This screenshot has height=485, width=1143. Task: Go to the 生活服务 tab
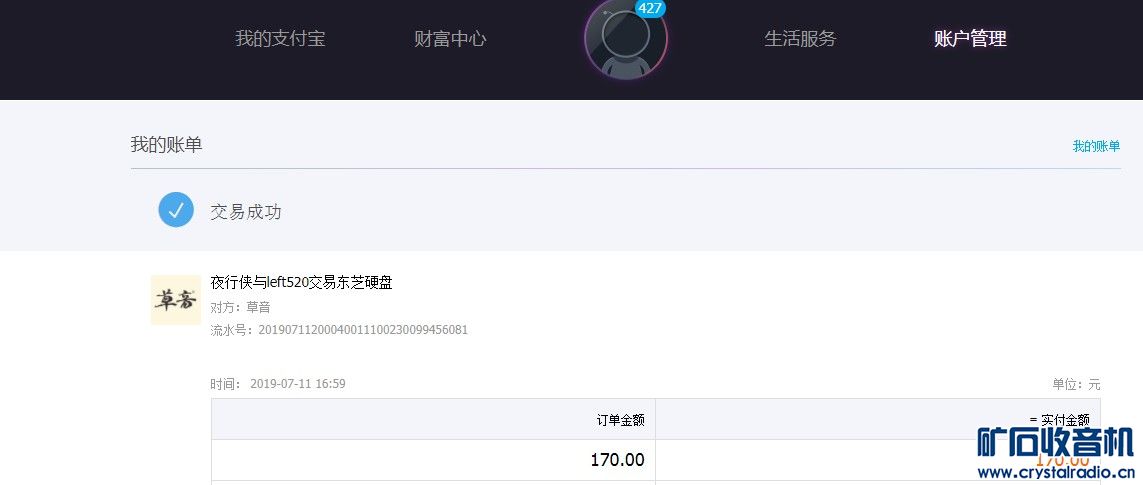pos(800,39)
